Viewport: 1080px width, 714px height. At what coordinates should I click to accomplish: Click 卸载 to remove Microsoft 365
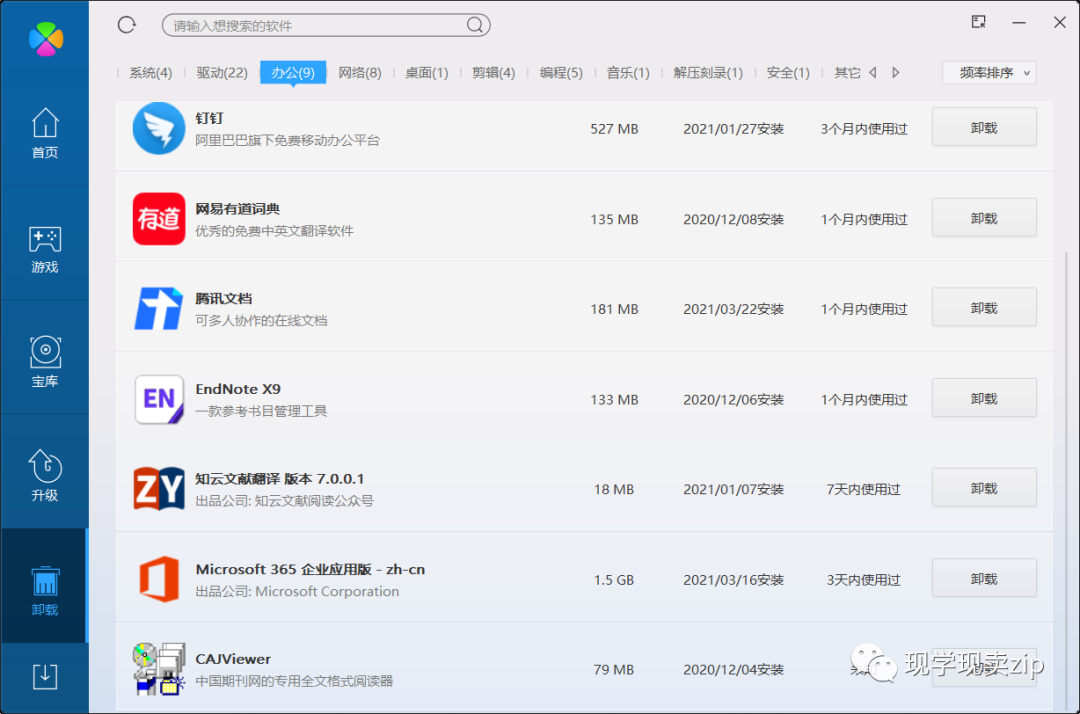[x=983, y=578]
